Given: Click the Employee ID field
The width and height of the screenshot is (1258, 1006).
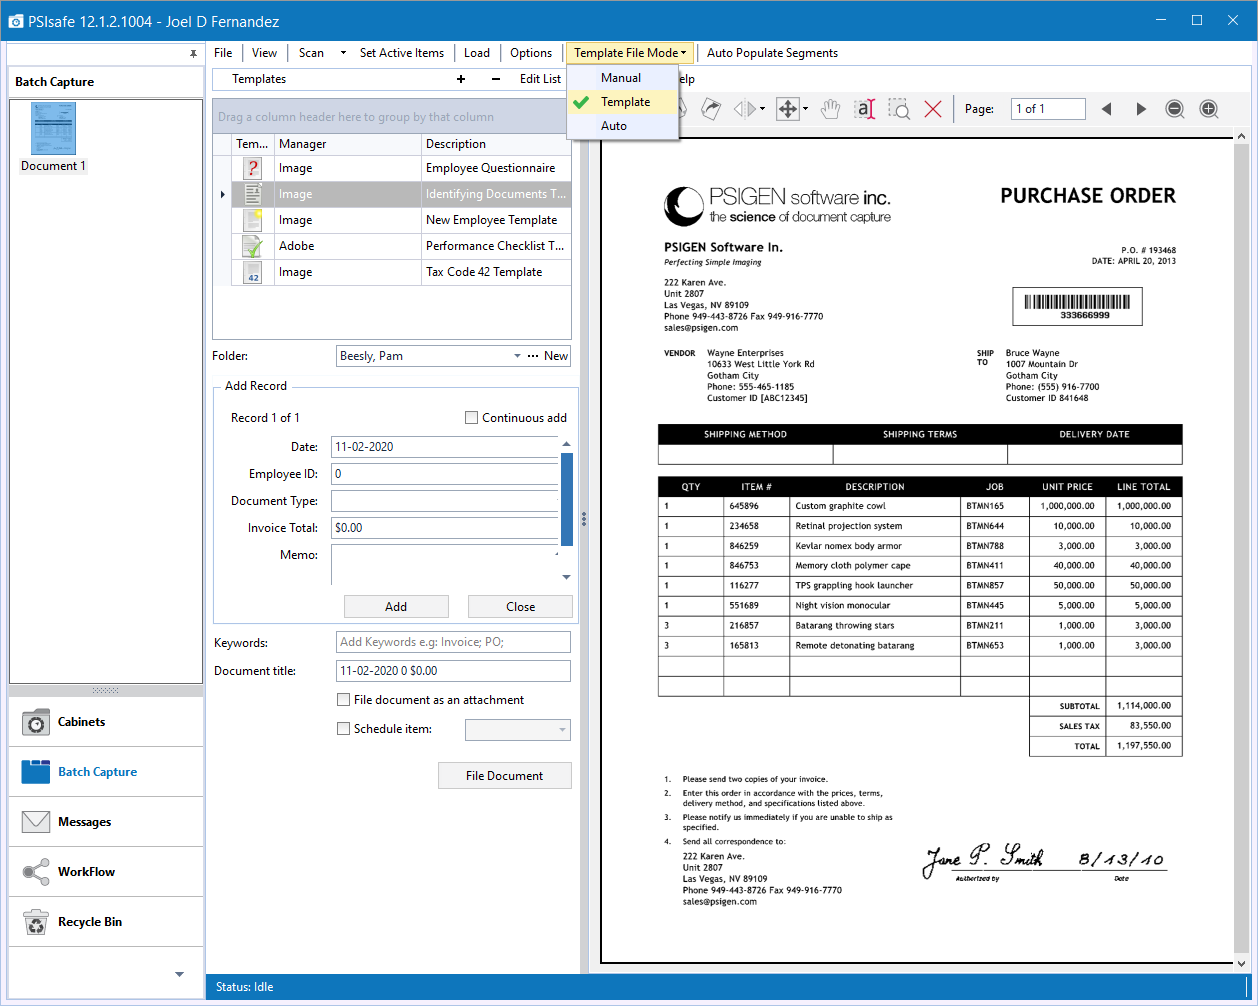Looking at the screenshot, I should click(x=444, y=474).
